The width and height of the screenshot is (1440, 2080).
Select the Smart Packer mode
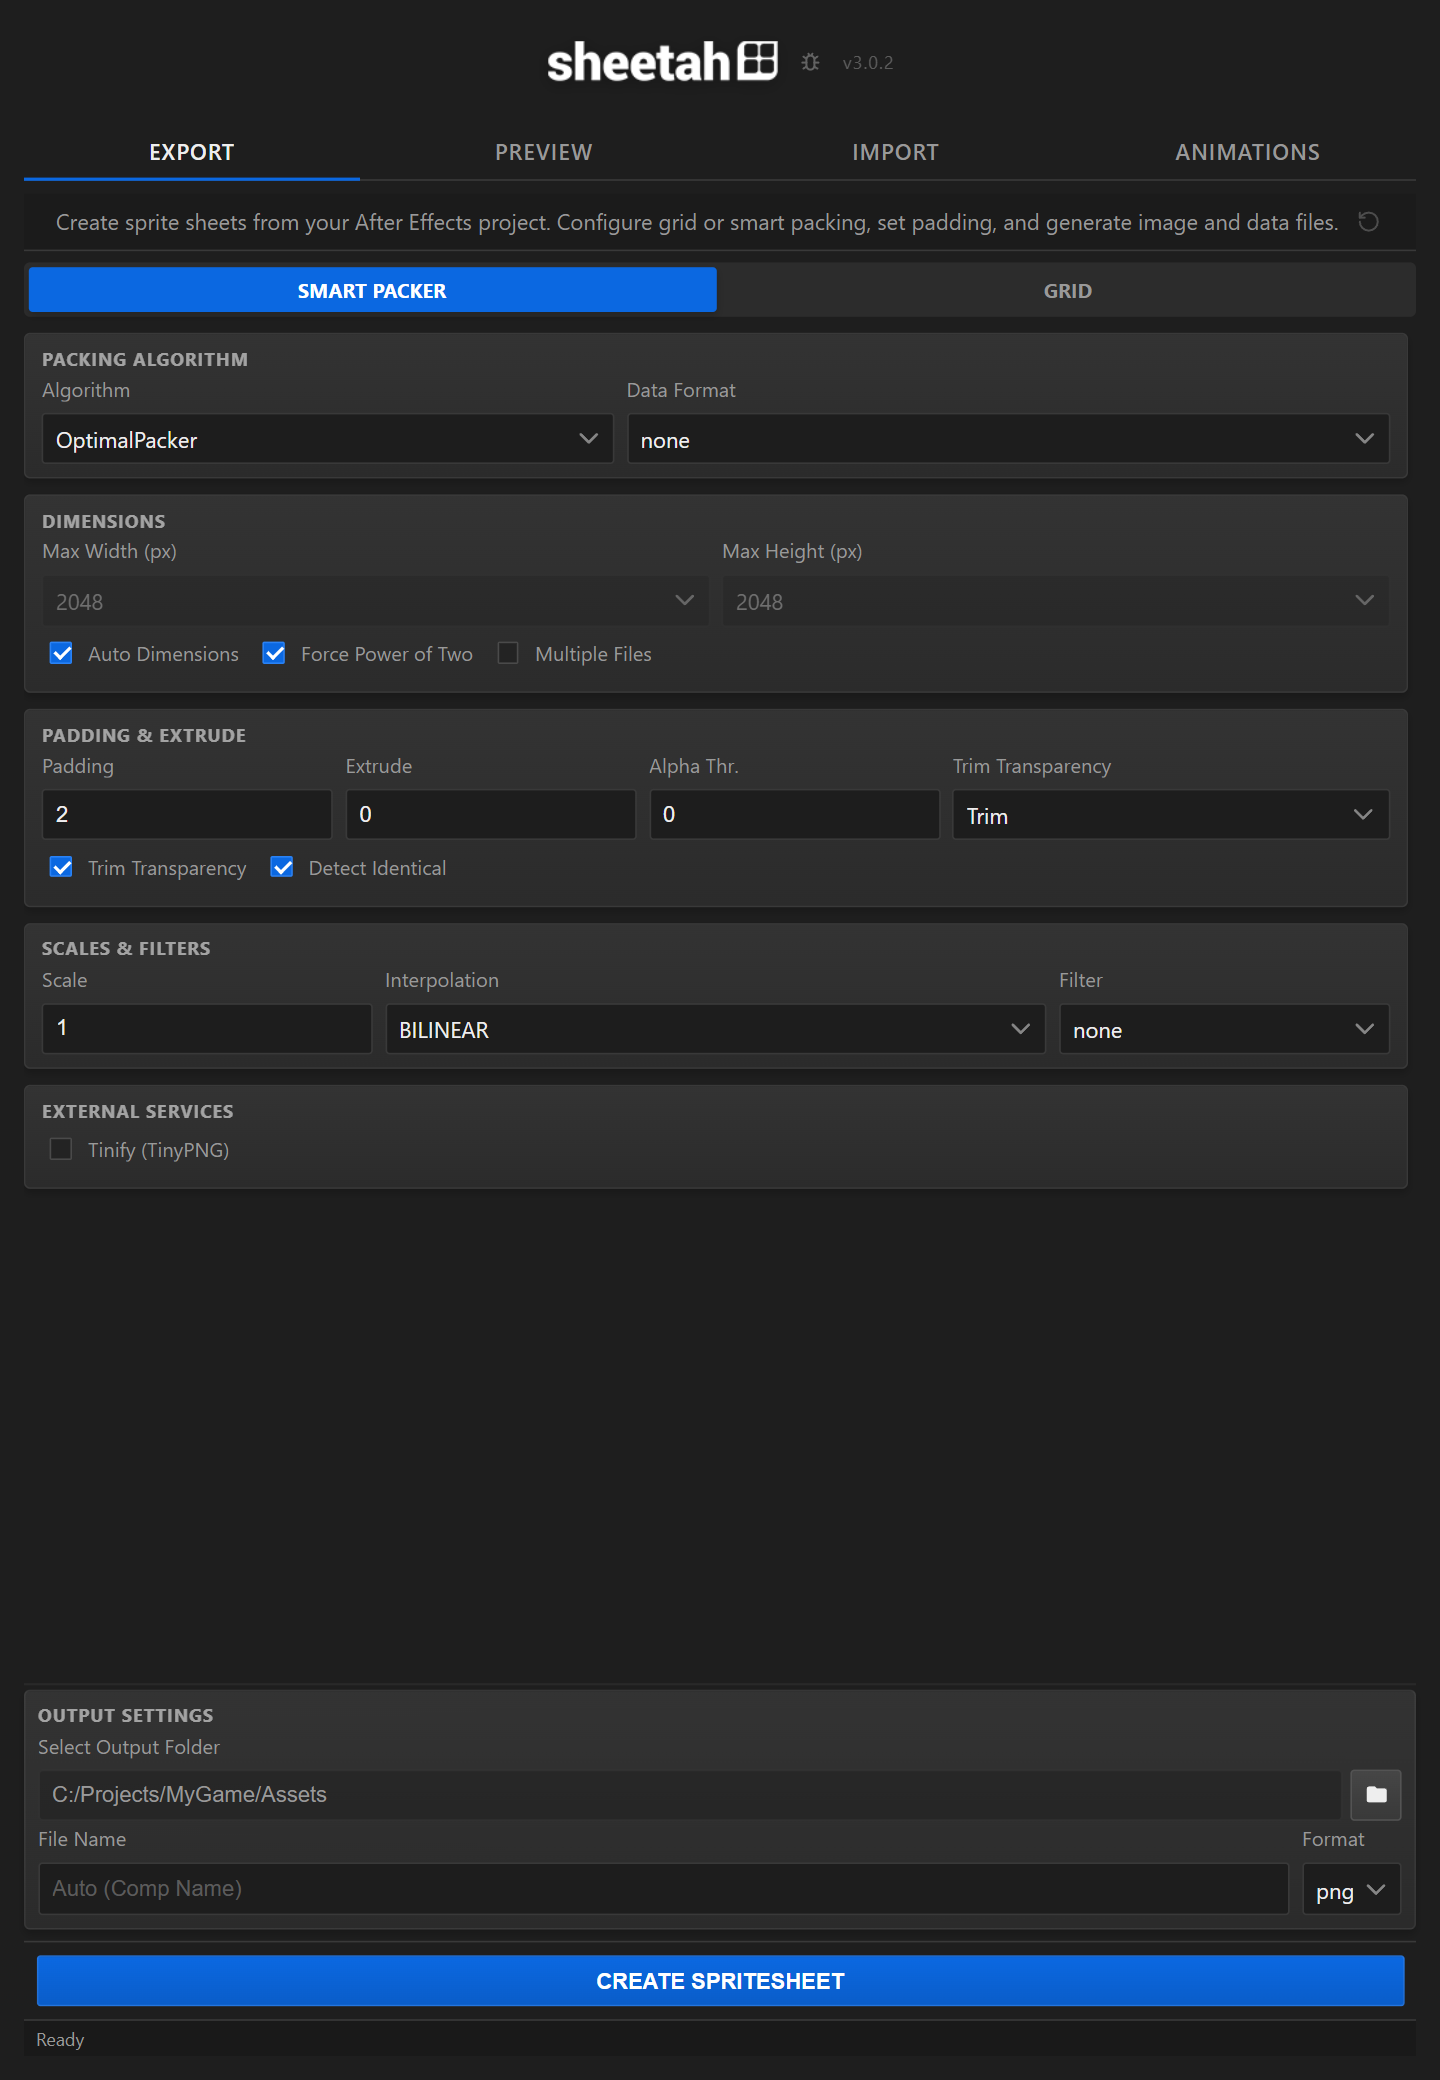pyautogui.click(x=372, y=290)
